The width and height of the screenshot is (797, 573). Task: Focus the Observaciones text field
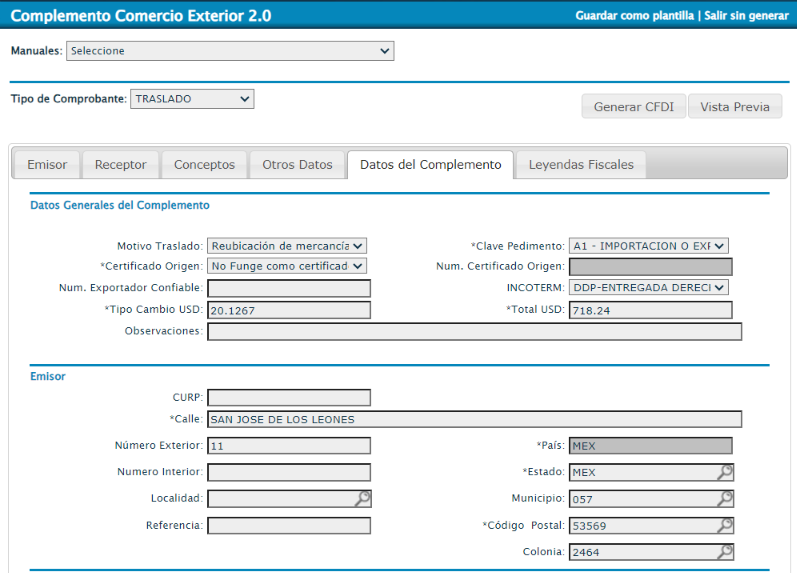pyautogui.click(x=475, y=331)
